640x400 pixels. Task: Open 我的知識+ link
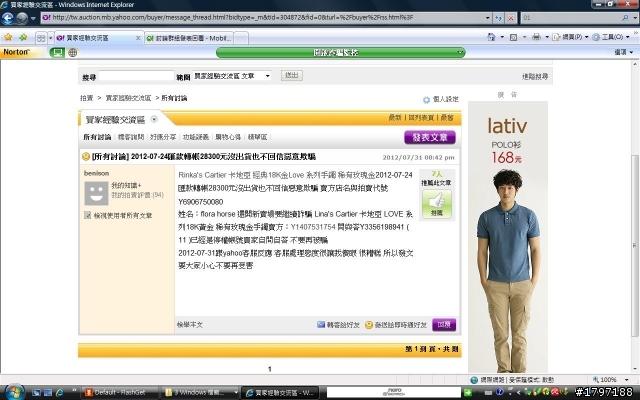[x=126, y=185]
